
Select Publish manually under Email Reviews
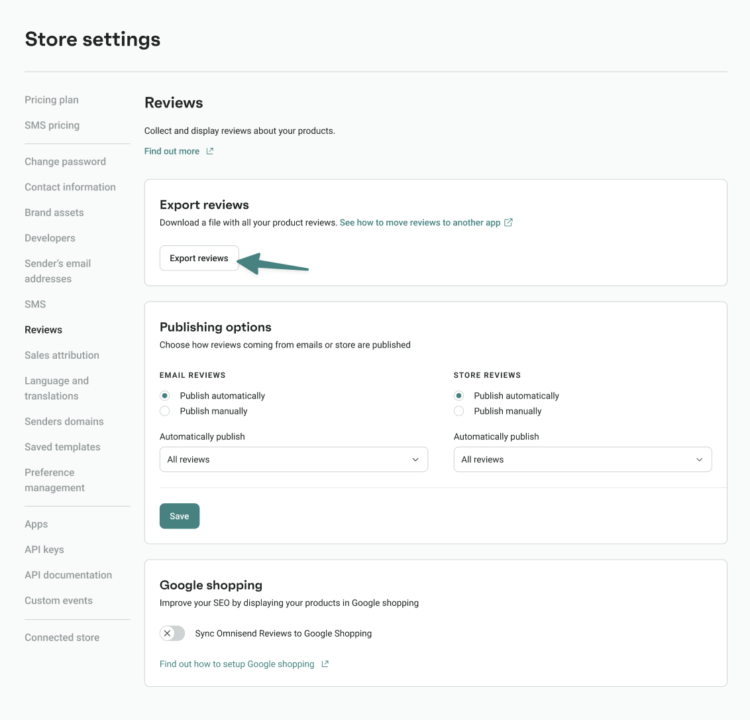click(165, 411)
